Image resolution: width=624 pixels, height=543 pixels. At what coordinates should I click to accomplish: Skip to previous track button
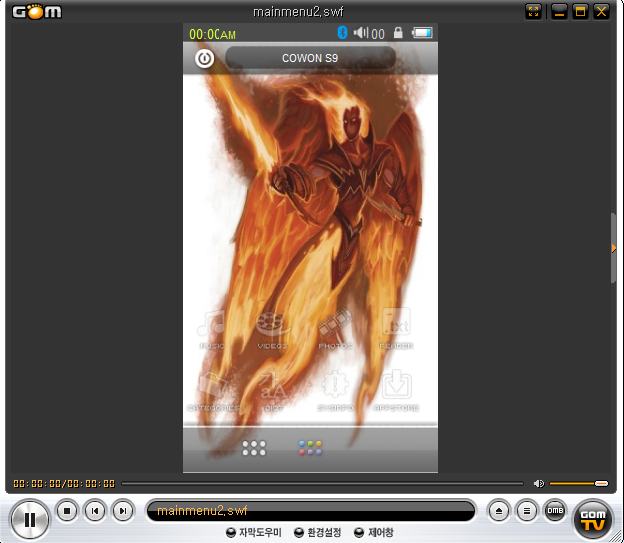(x=95, y=511)
